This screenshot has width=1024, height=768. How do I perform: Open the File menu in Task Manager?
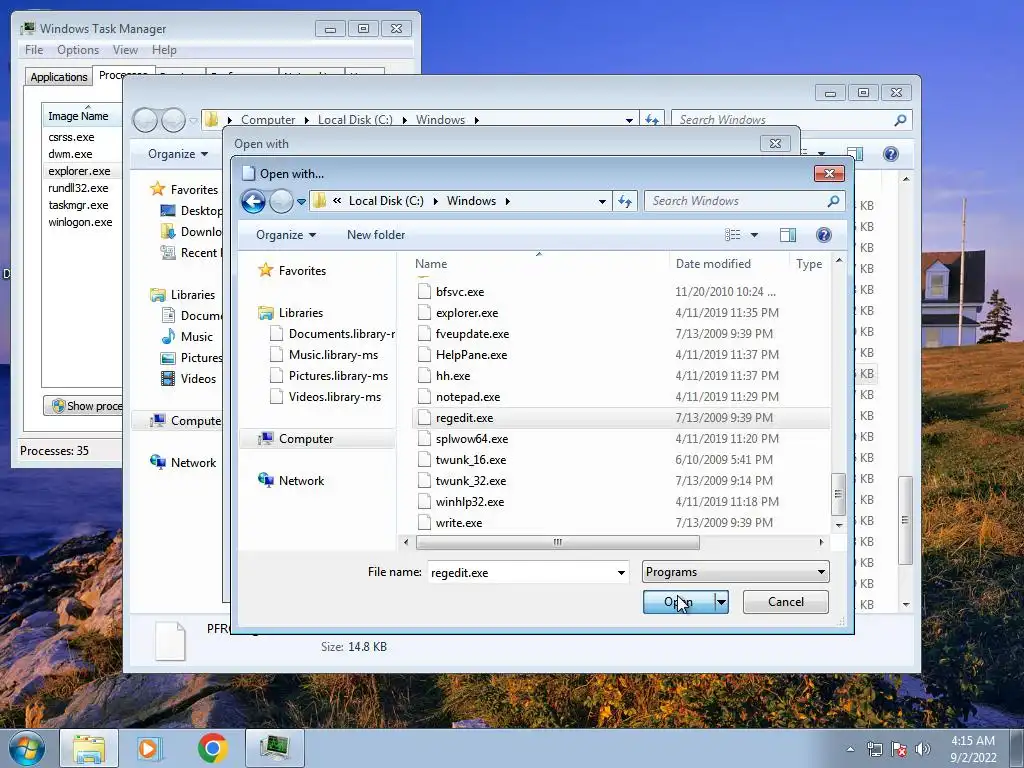pos(34,50)
